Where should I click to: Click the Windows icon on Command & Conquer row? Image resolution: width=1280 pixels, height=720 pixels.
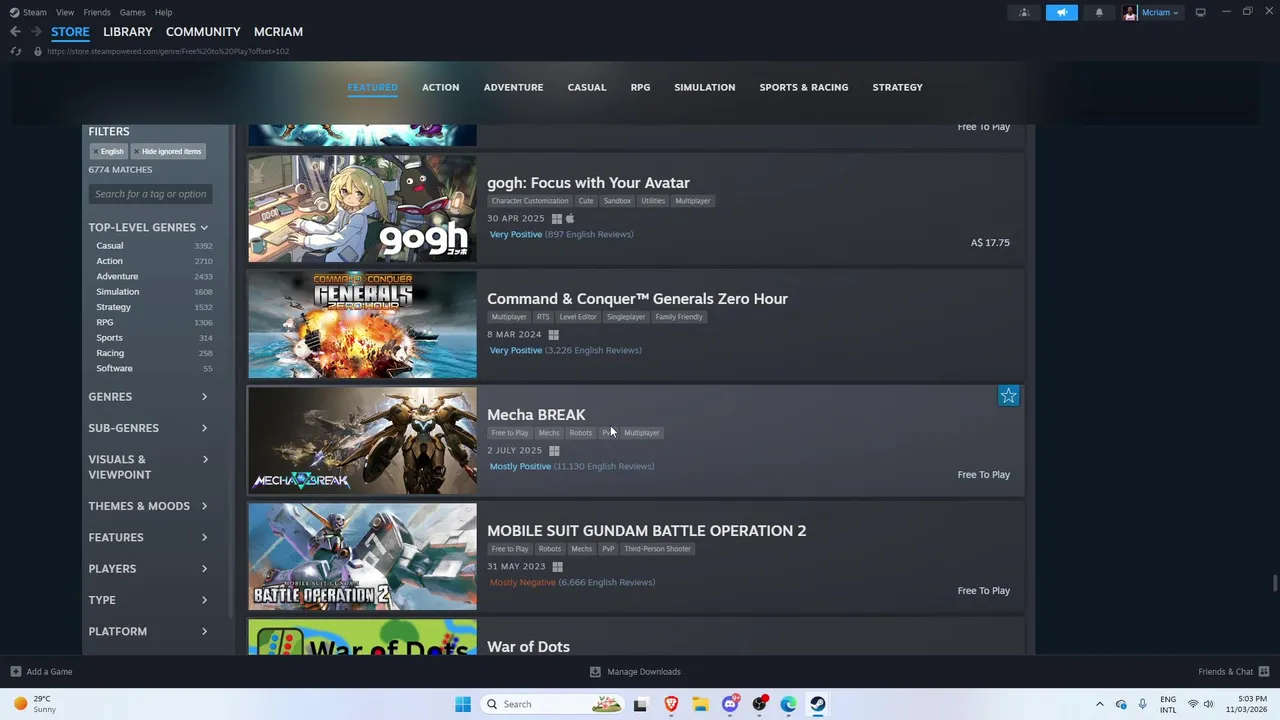[553, 335]
